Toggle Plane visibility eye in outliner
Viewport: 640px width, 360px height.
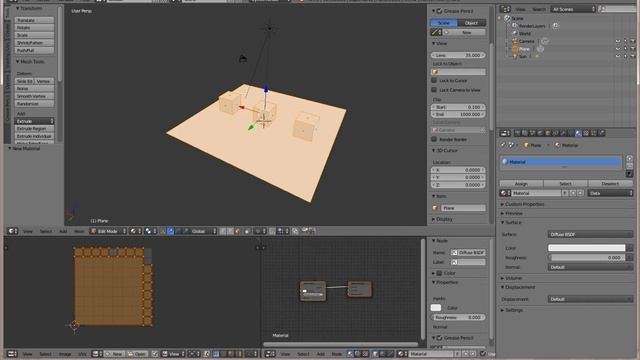click(x=618, y=49)
